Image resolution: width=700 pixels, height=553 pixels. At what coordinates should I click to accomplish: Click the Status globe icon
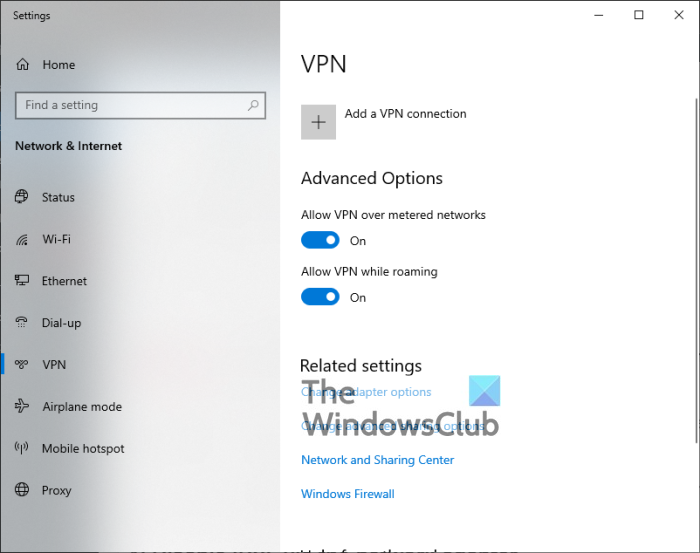[22, 197]
